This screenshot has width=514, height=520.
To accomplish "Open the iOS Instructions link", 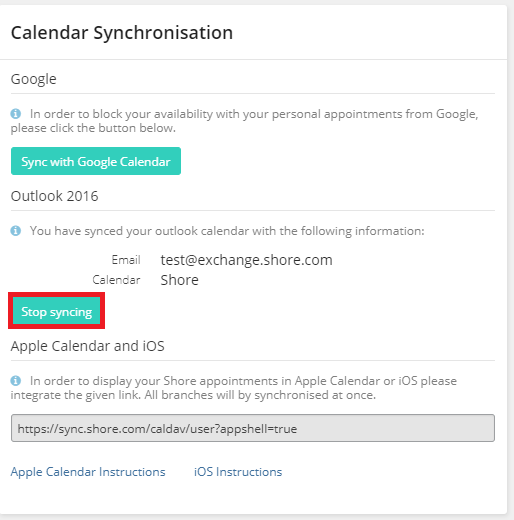I will 238,472.
